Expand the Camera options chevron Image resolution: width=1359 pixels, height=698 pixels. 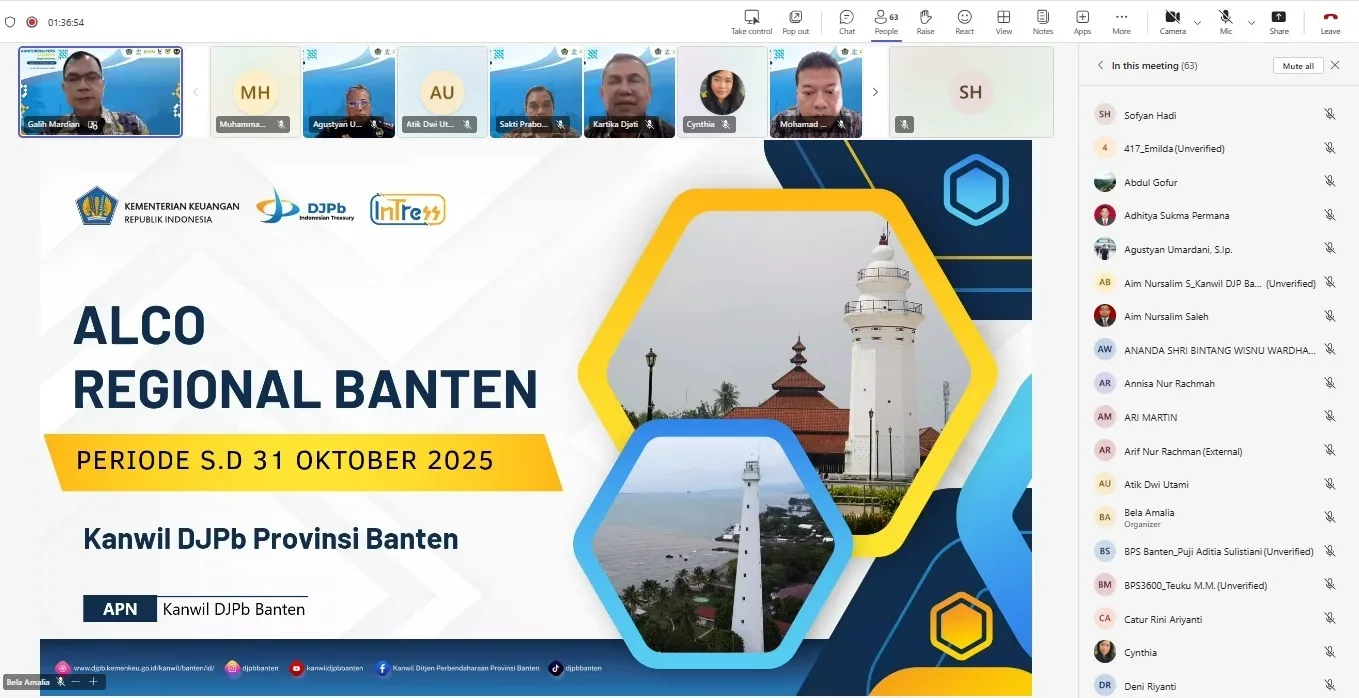[x=1197, y=22]
